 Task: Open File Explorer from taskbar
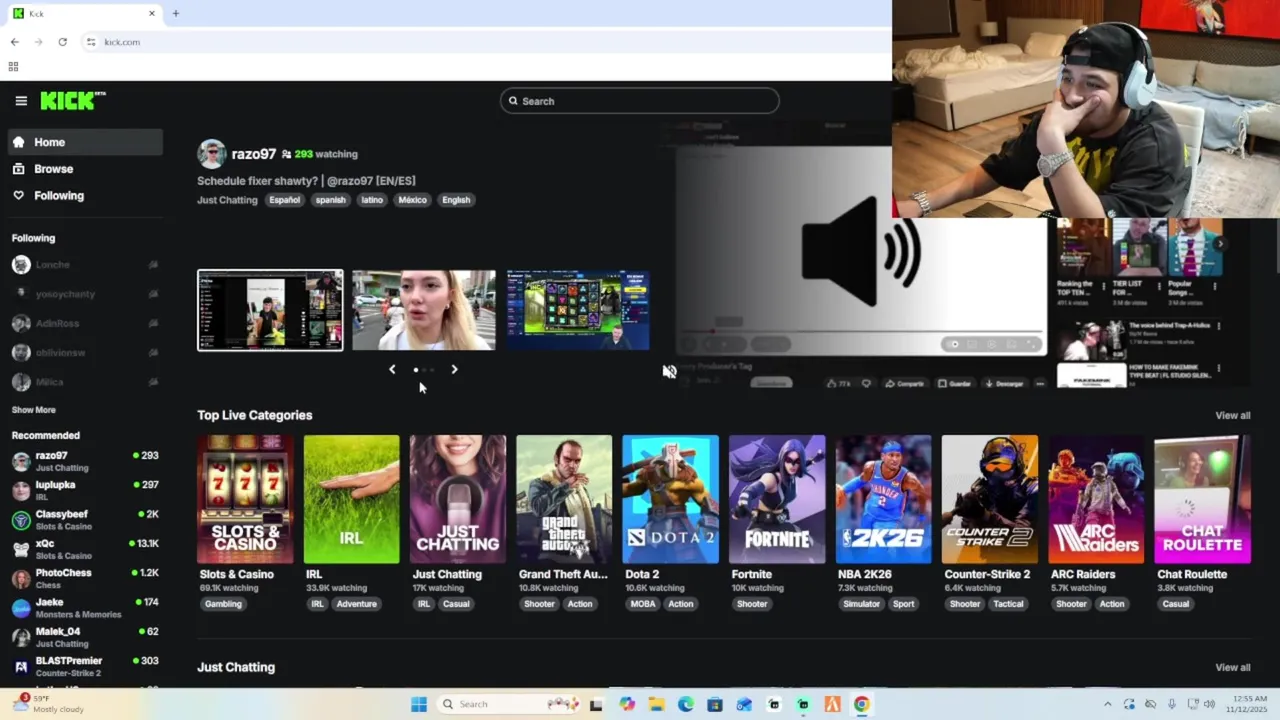pyautogui.click(x=656, y=704)
